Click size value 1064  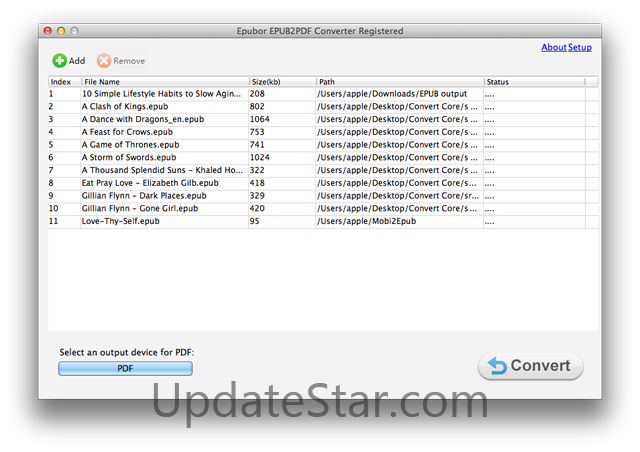[x=260, y=119]
